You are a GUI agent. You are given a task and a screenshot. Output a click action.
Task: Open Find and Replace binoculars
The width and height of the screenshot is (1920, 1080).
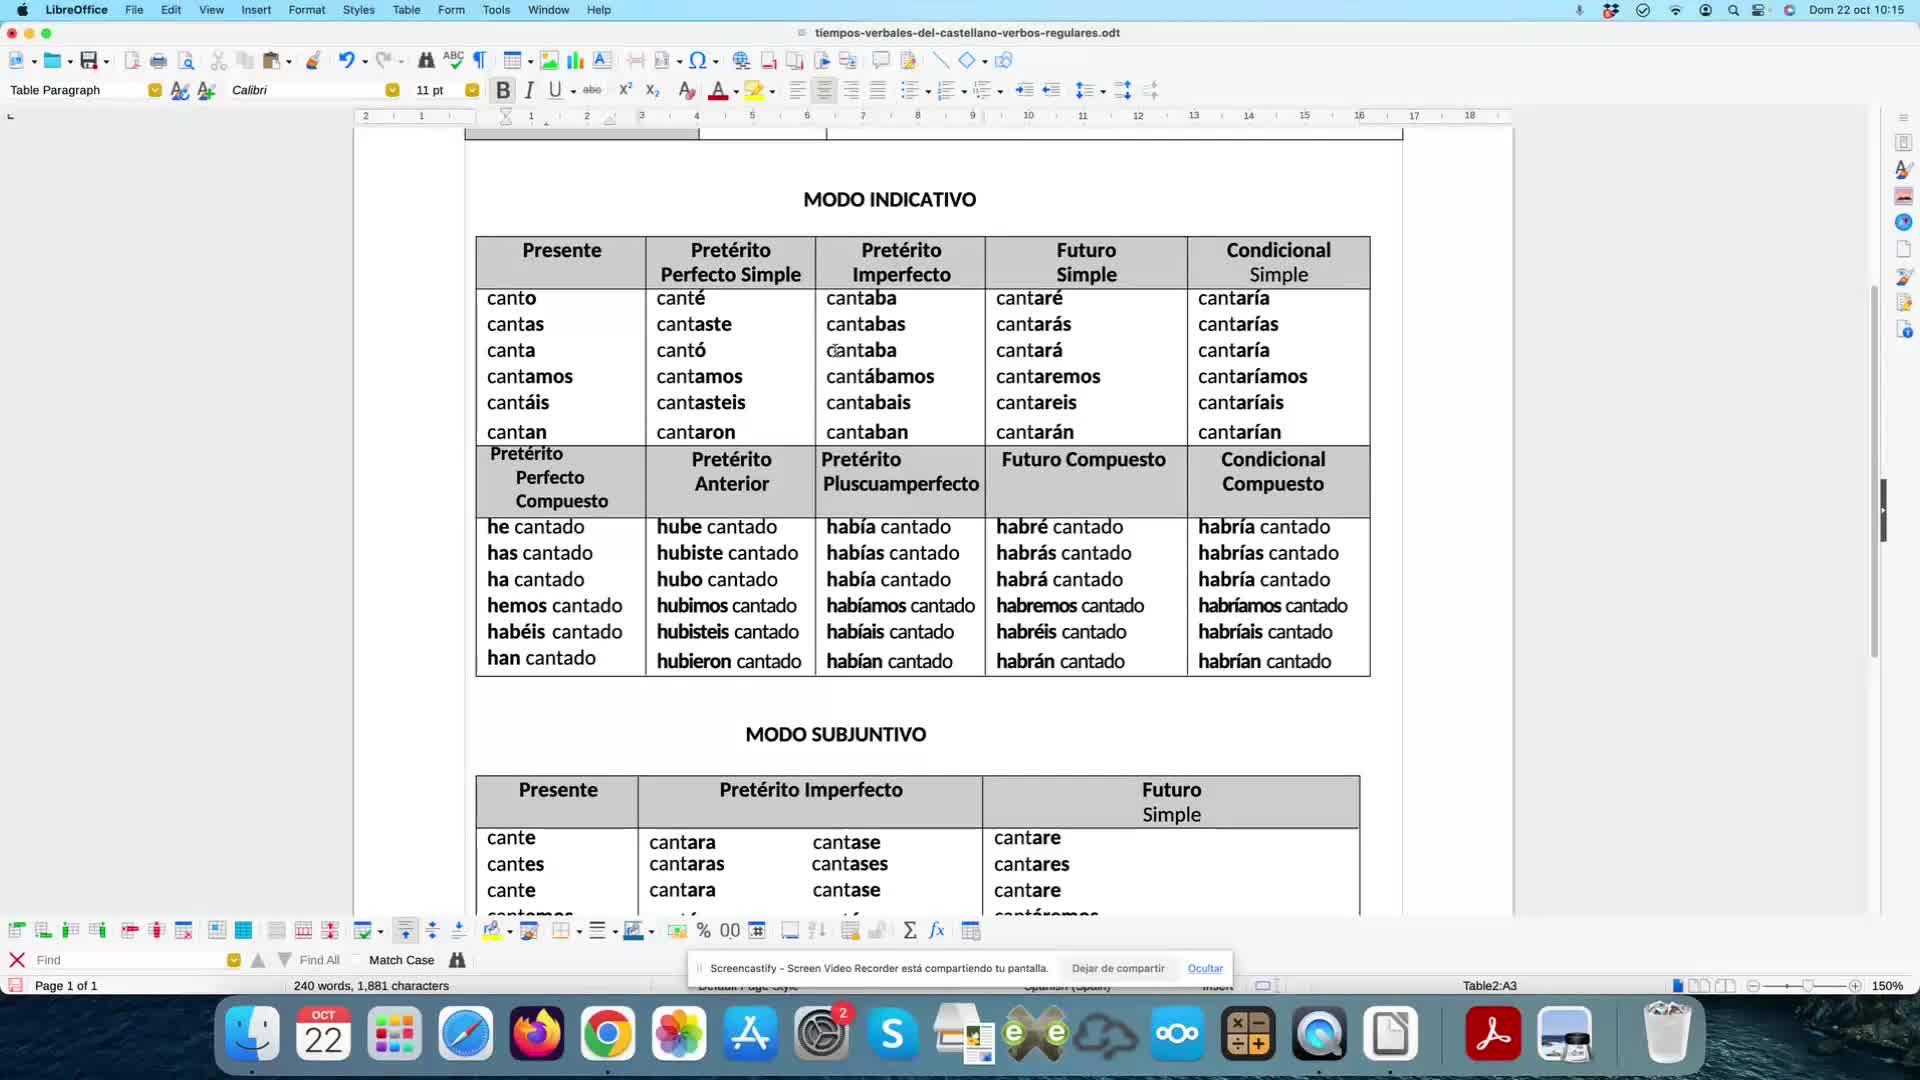(x=426, y=61)
